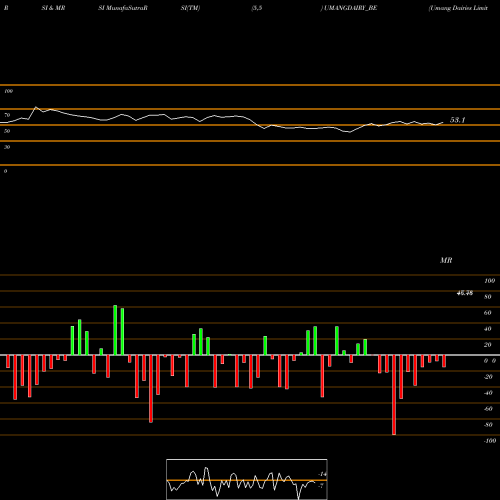
Task: Click the Umang Dairies Limit title text
Action: point(458,8)
